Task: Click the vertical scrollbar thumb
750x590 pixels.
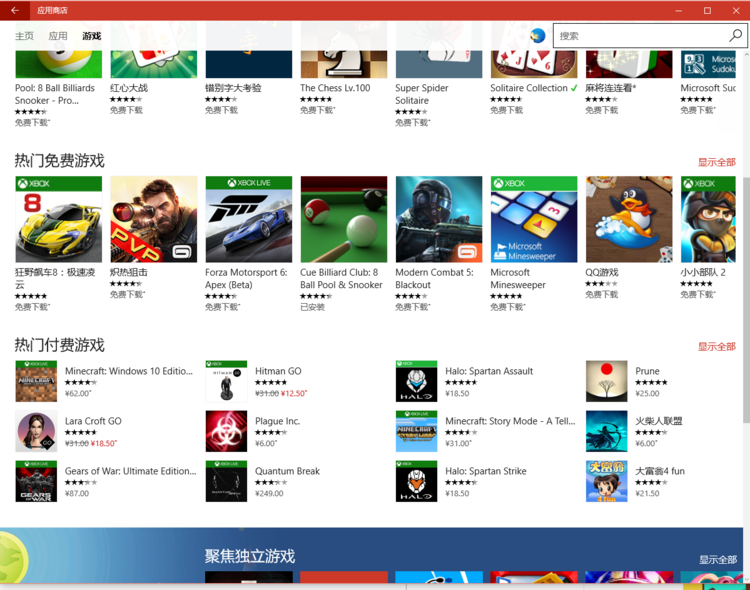Action: [x=746, y=300]
